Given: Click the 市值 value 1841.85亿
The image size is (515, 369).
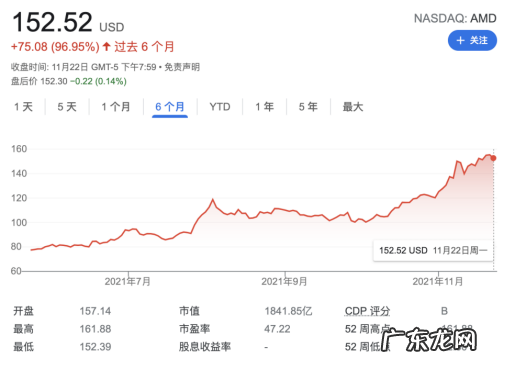Looking at the screenshot, I should [288, 311].
